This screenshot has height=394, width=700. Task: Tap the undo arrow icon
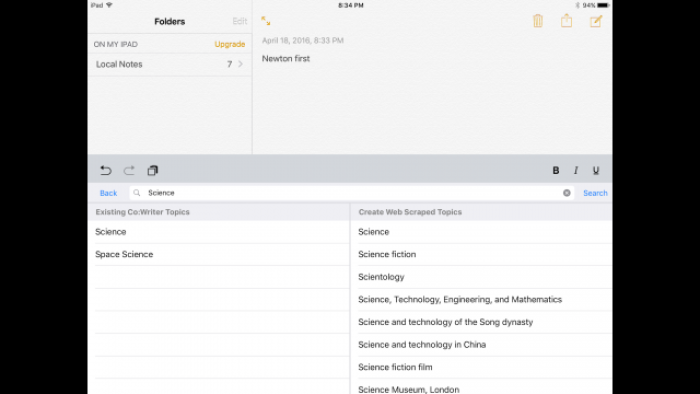point(106,170)
